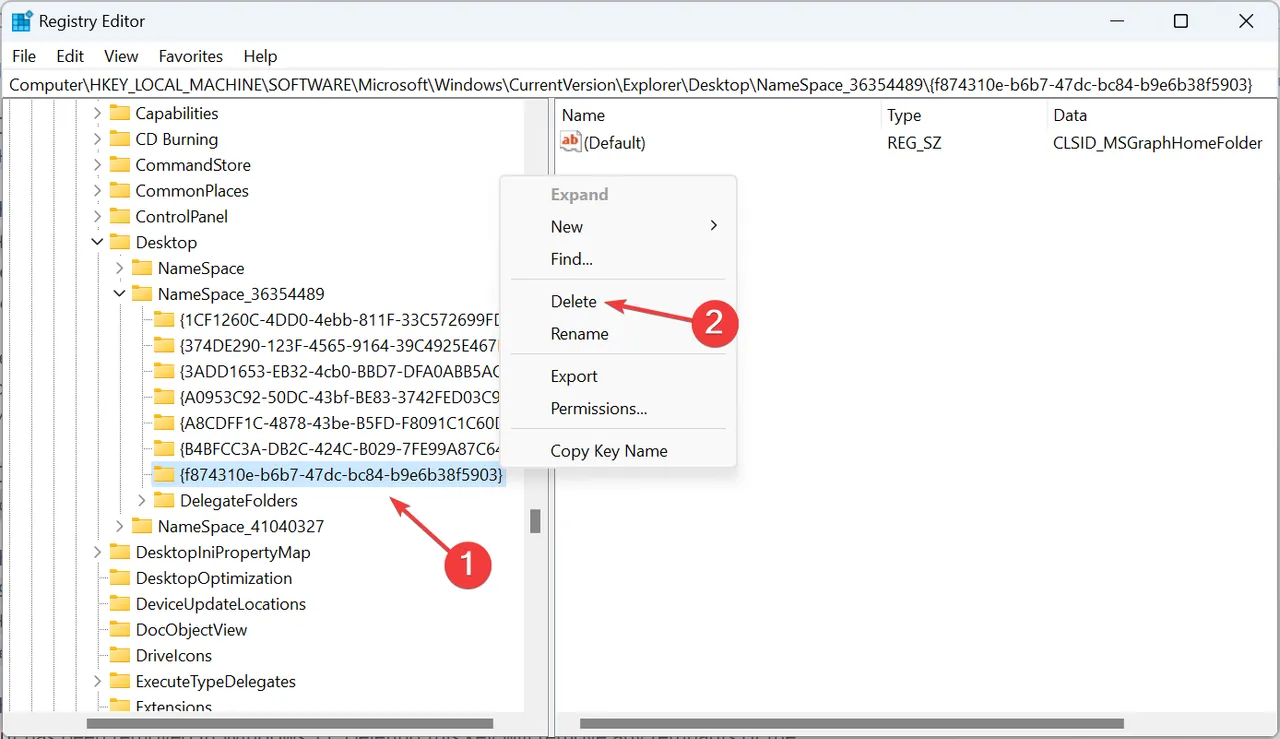
Task: Click the registry path address bar
Action: [x=640, y=85]
